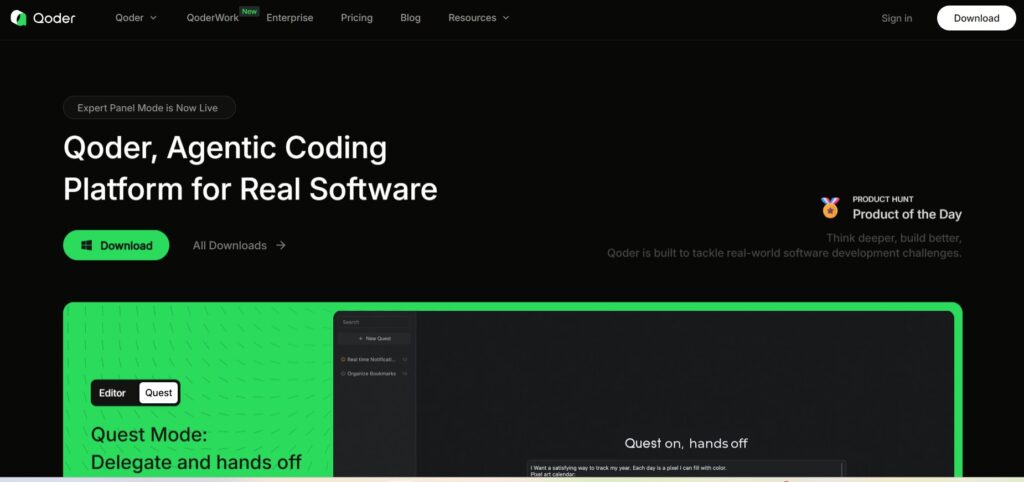
Task: Click the 'Quest Mode: Delegate and hands off' heading
Action: (196, 449)
